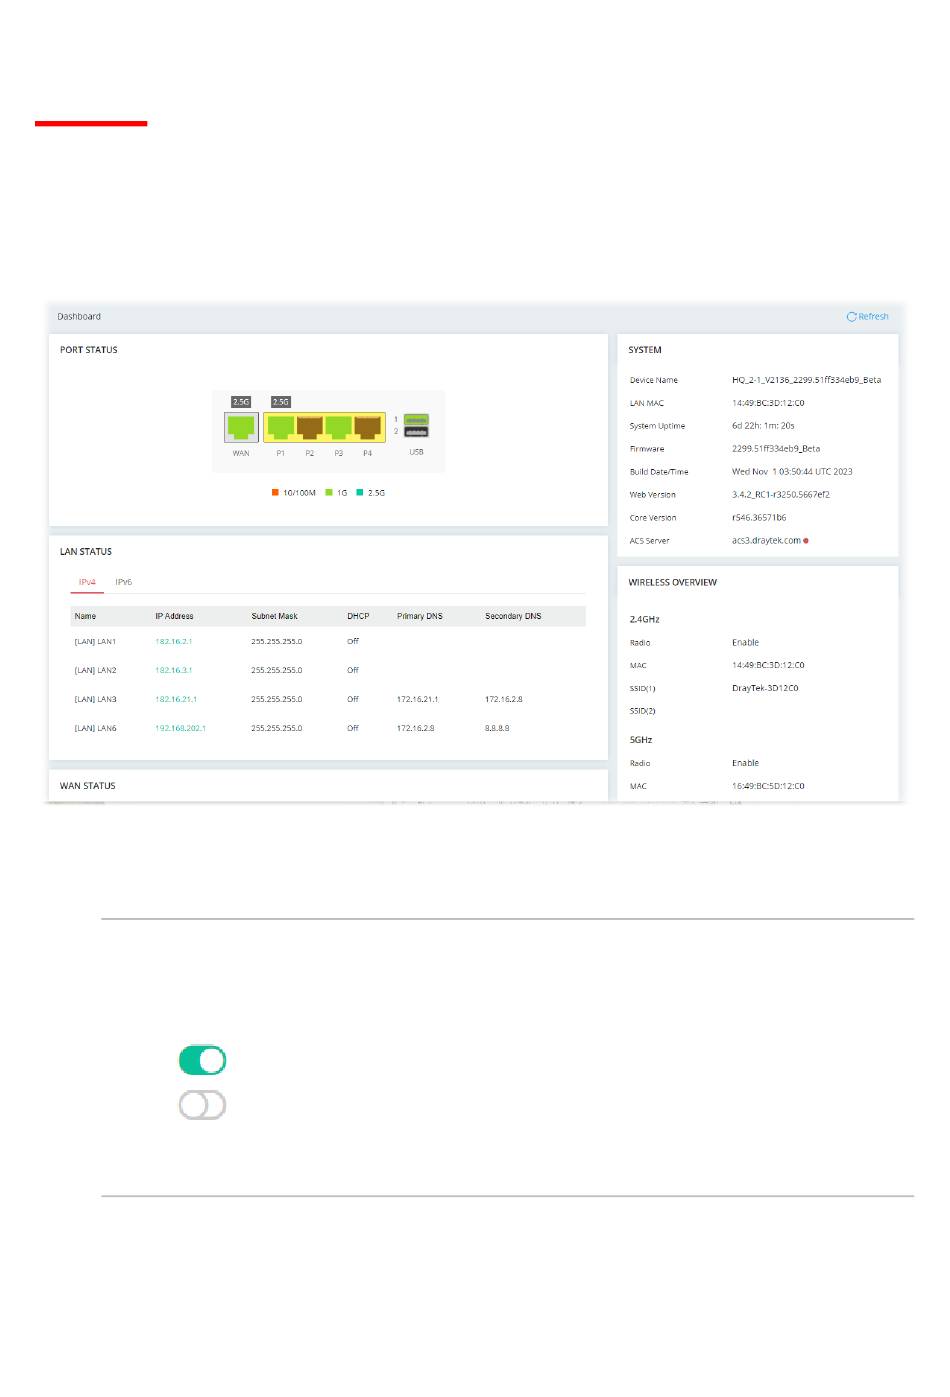This screenshot has width=950, height=1397.
Task: Click the P1 LAN port icon
Action: [x=281, y=427]
